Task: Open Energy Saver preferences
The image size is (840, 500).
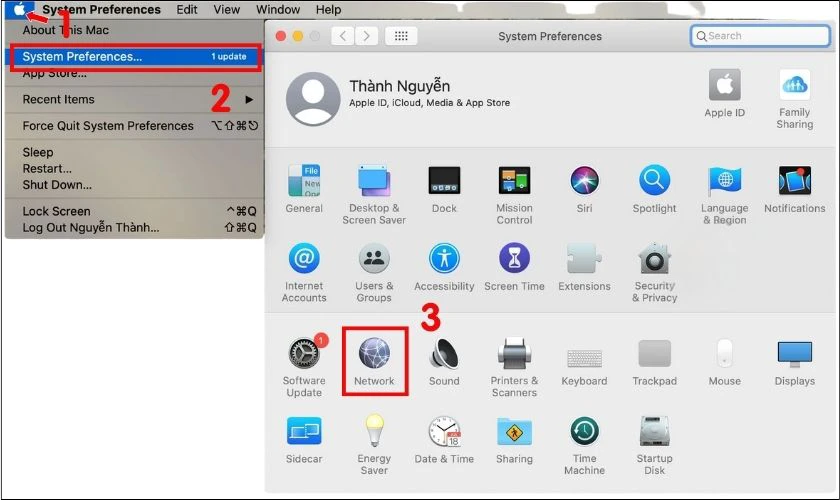Action: [x=374, y=445]
